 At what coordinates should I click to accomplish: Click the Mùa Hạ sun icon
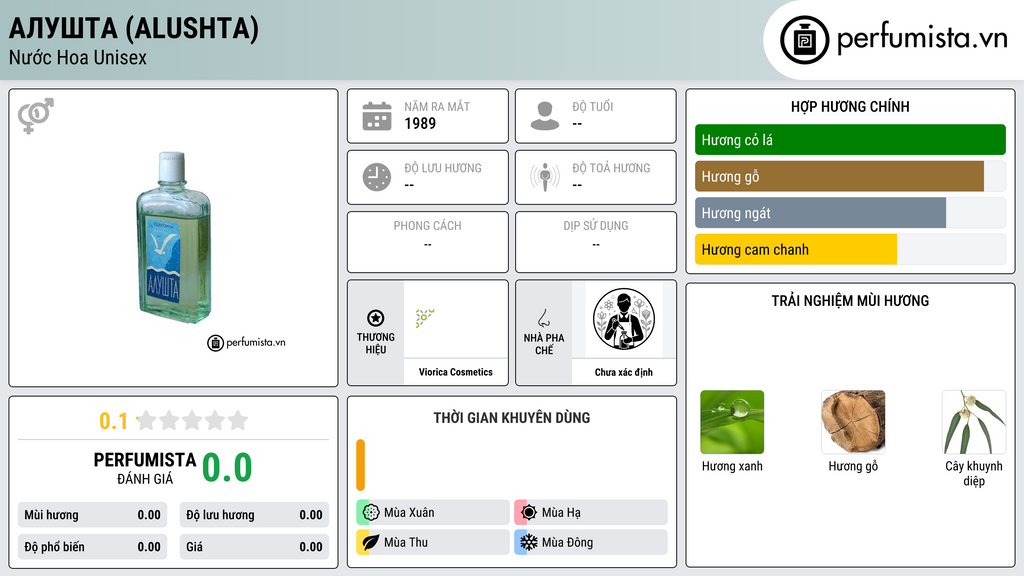529,513
